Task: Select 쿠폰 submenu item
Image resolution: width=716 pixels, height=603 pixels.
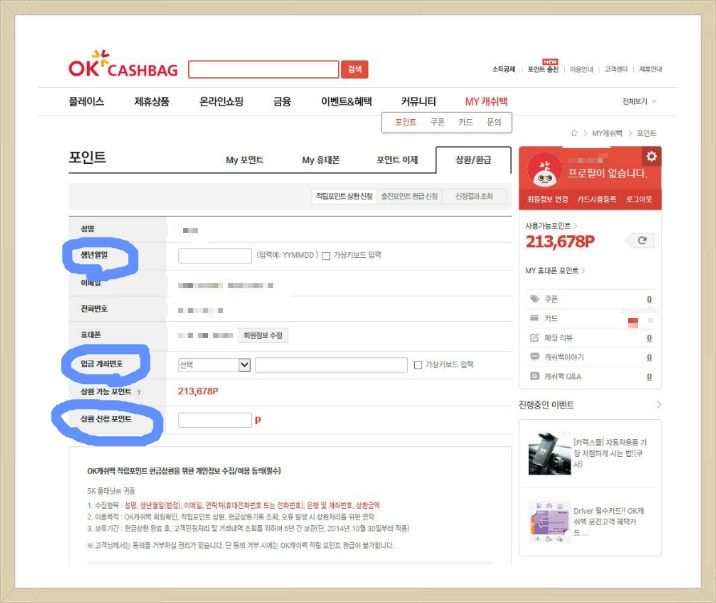Action: point(437,122)
